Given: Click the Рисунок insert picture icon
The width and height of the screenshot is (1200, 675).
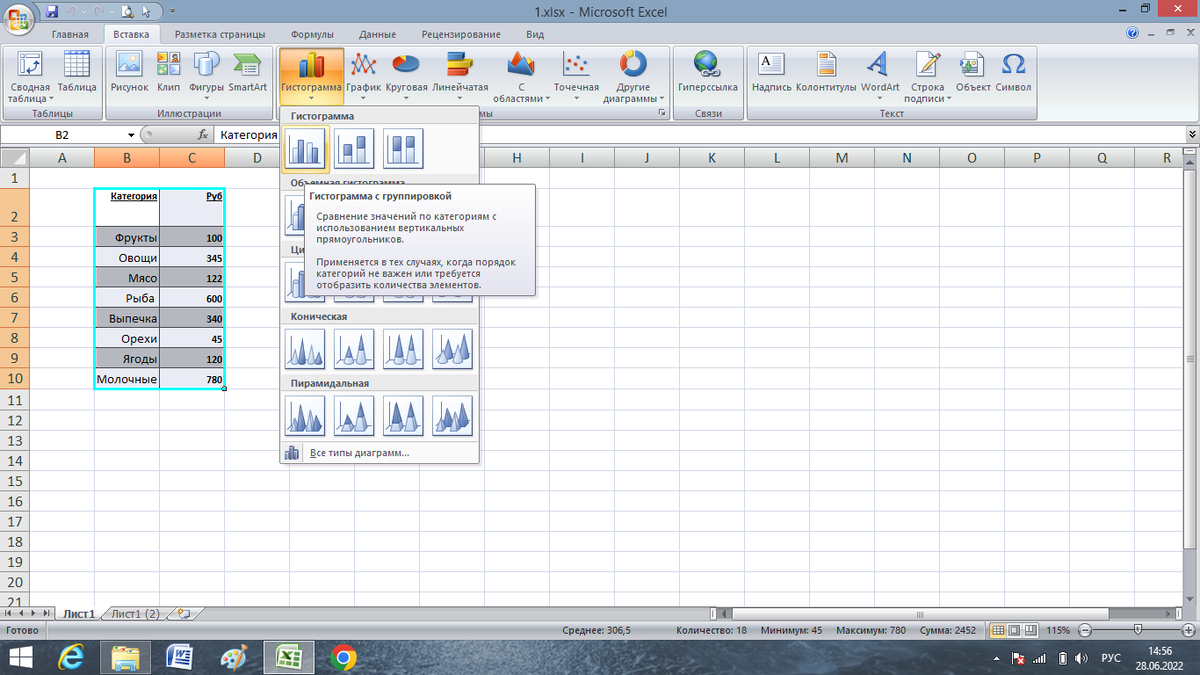Looking at the screenshot, I should coord(129,72).
